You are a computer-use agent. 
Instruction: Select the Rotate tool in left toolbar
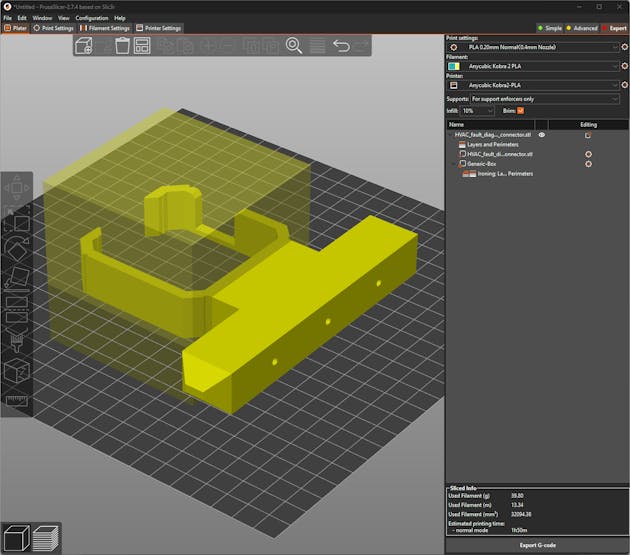click(x=17, y=249)
